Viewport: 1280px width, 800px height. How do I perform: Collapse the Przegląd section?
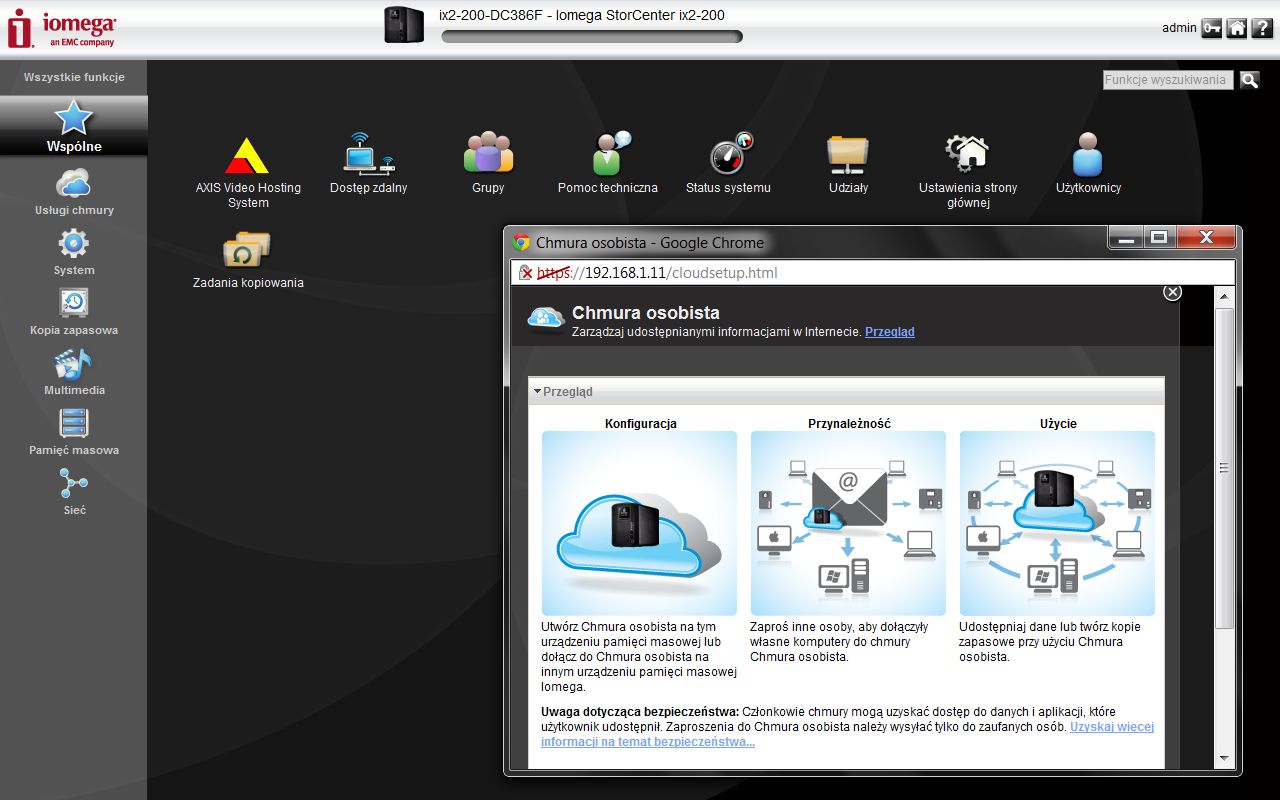point(538,392)
